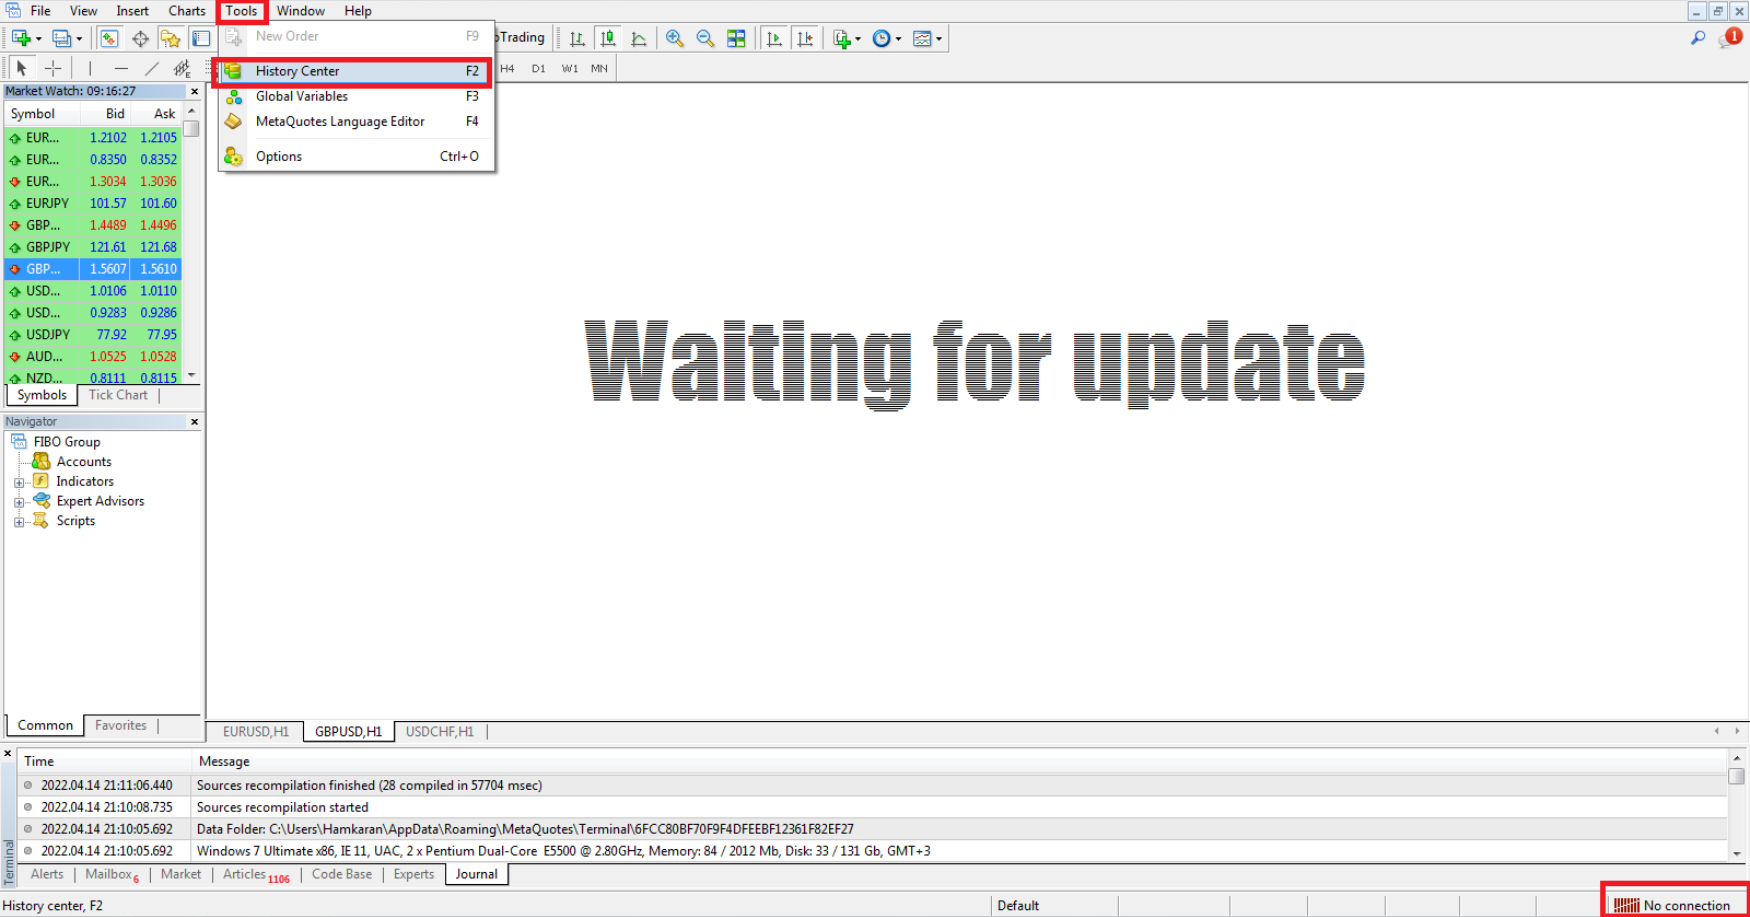Click the No connection status indicator
Viewport: 1750px width, 917px height.
coord(1673,905)
